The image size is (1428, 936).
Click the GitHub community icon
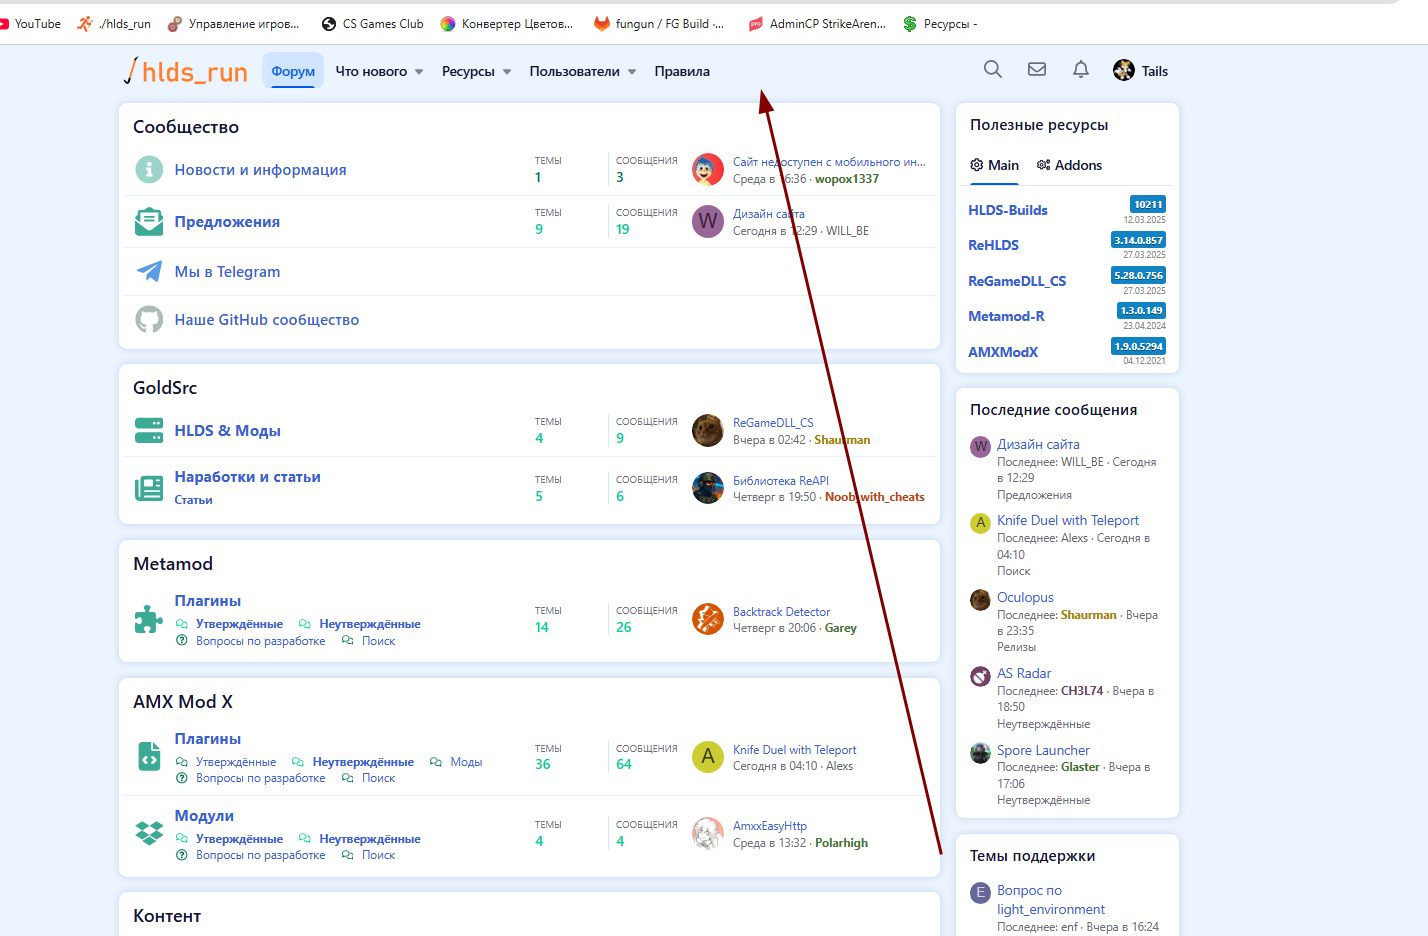click(149, 319)
